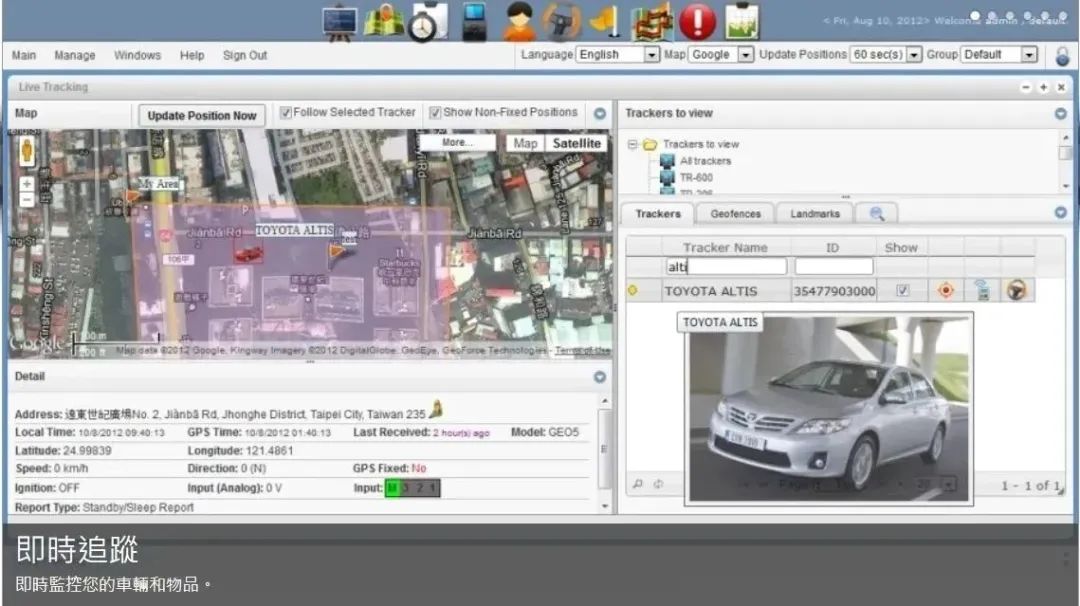Zoom out the map with minus control

pos(27,200)
